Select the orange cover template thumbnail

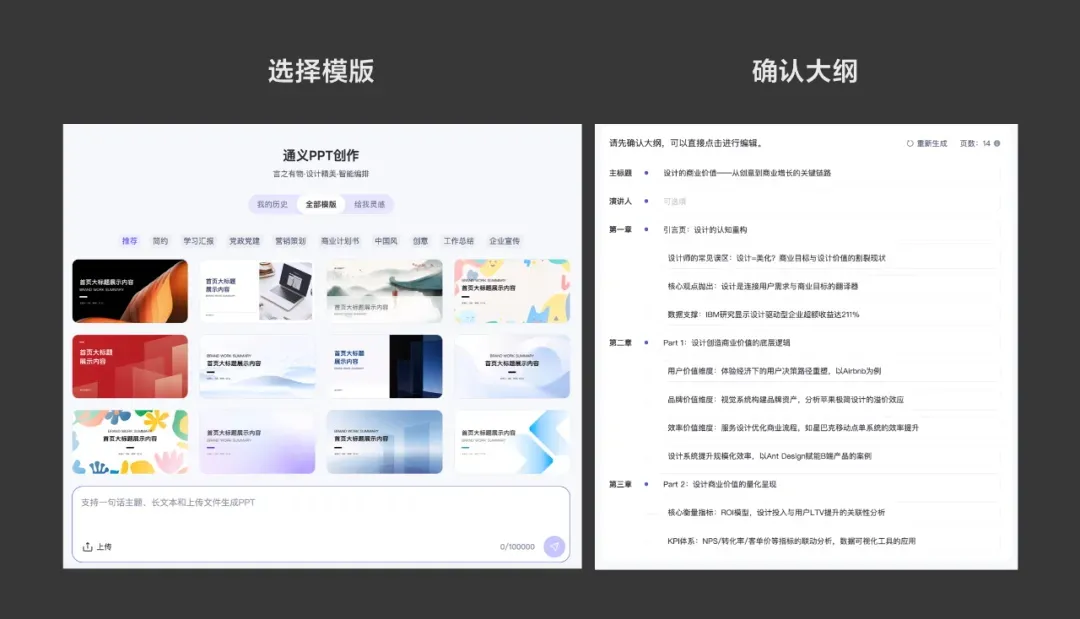[x=130, y=291]
